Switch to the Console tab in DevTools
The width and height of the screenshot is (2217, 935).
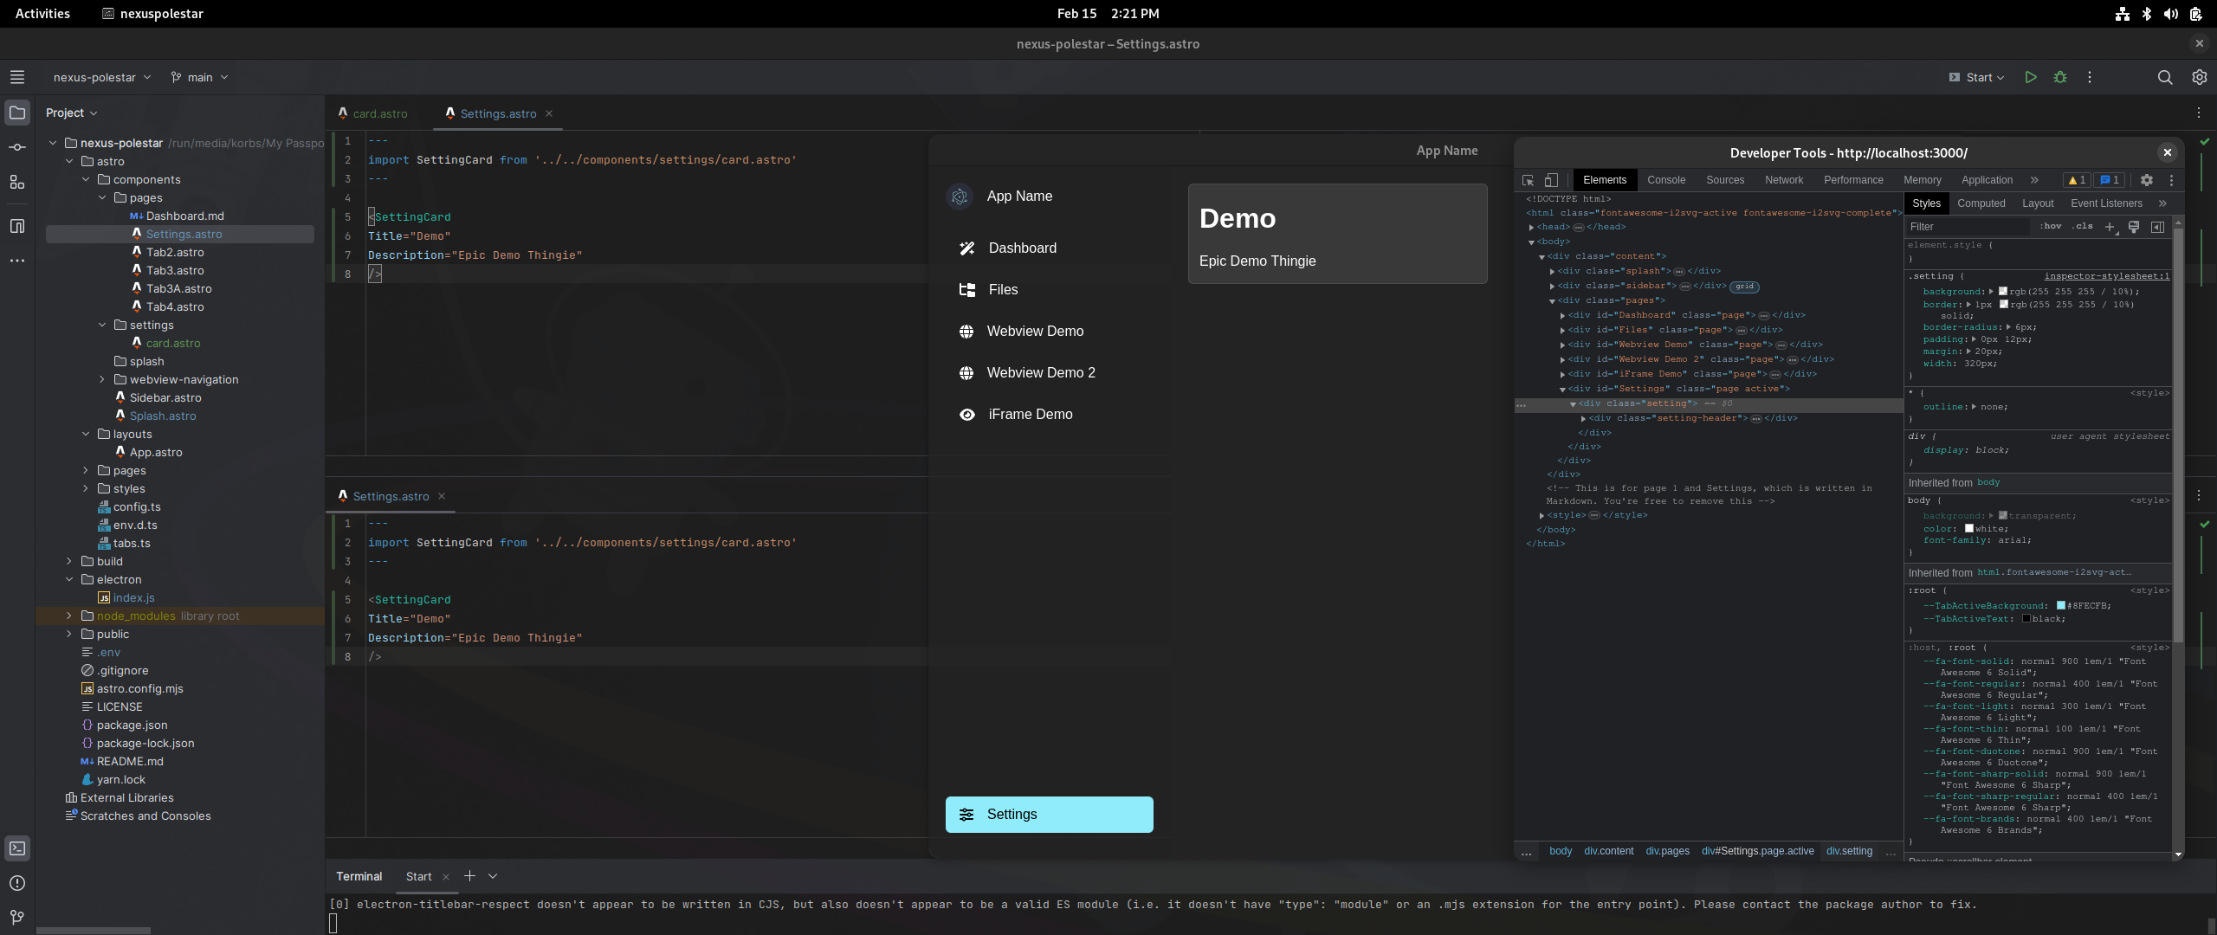click(1666, 180)
